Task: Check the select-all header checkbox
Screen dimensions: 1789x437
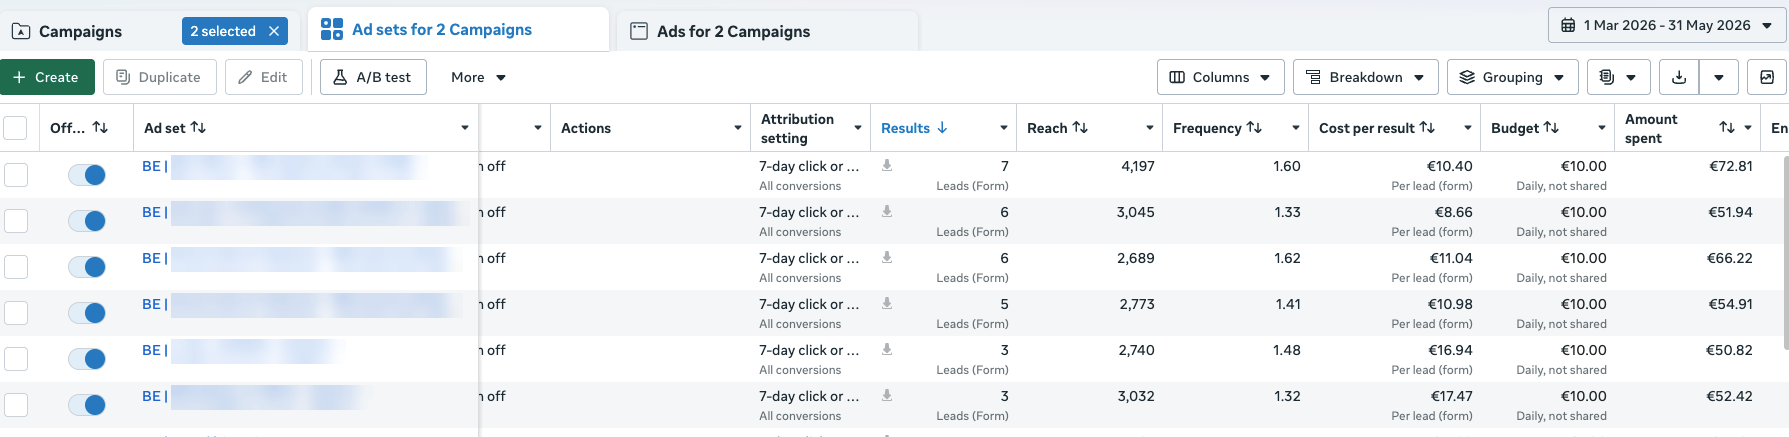Action: coord(15,128)
